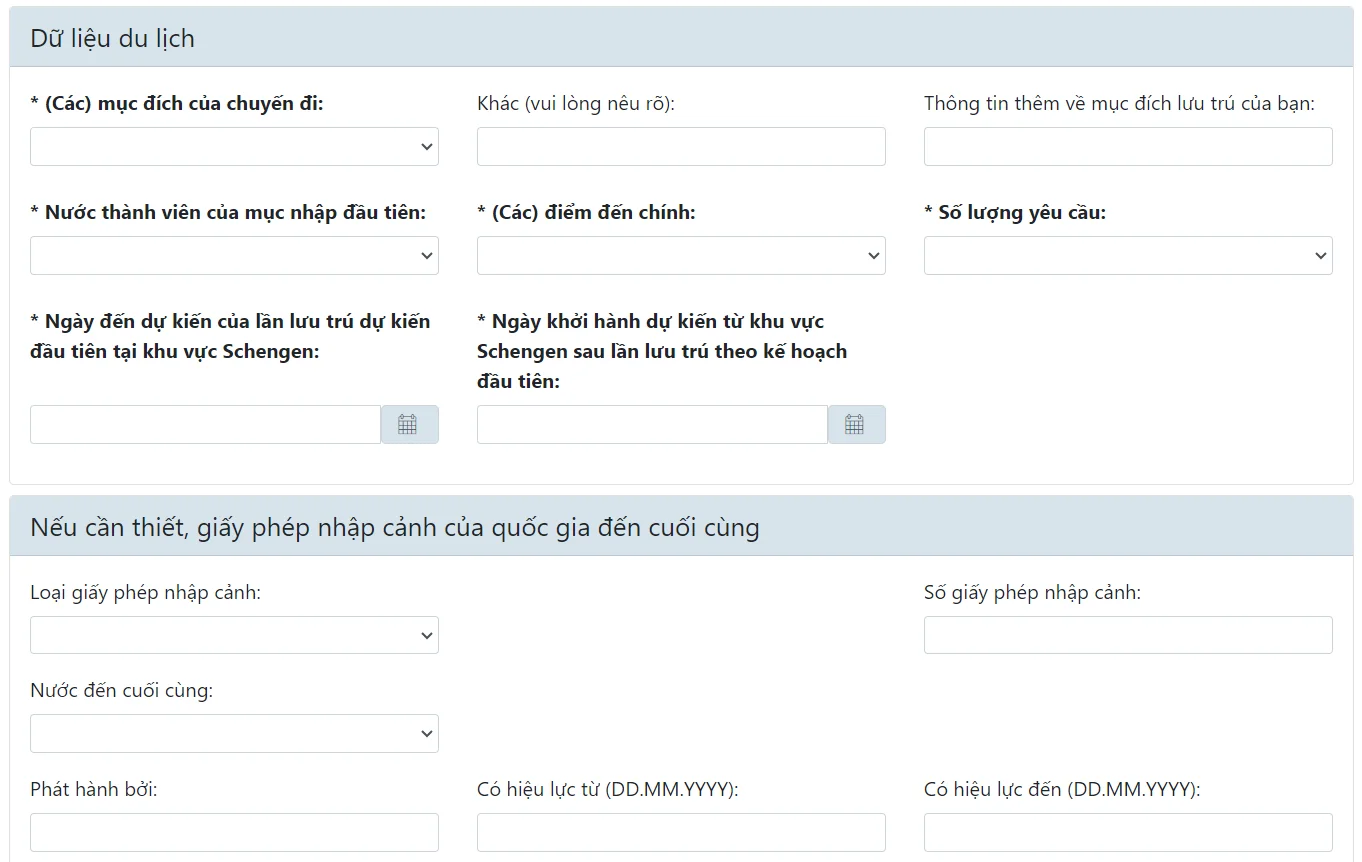Focus the 'Có hiệu lực từ' date field

[x=681, y=832]
